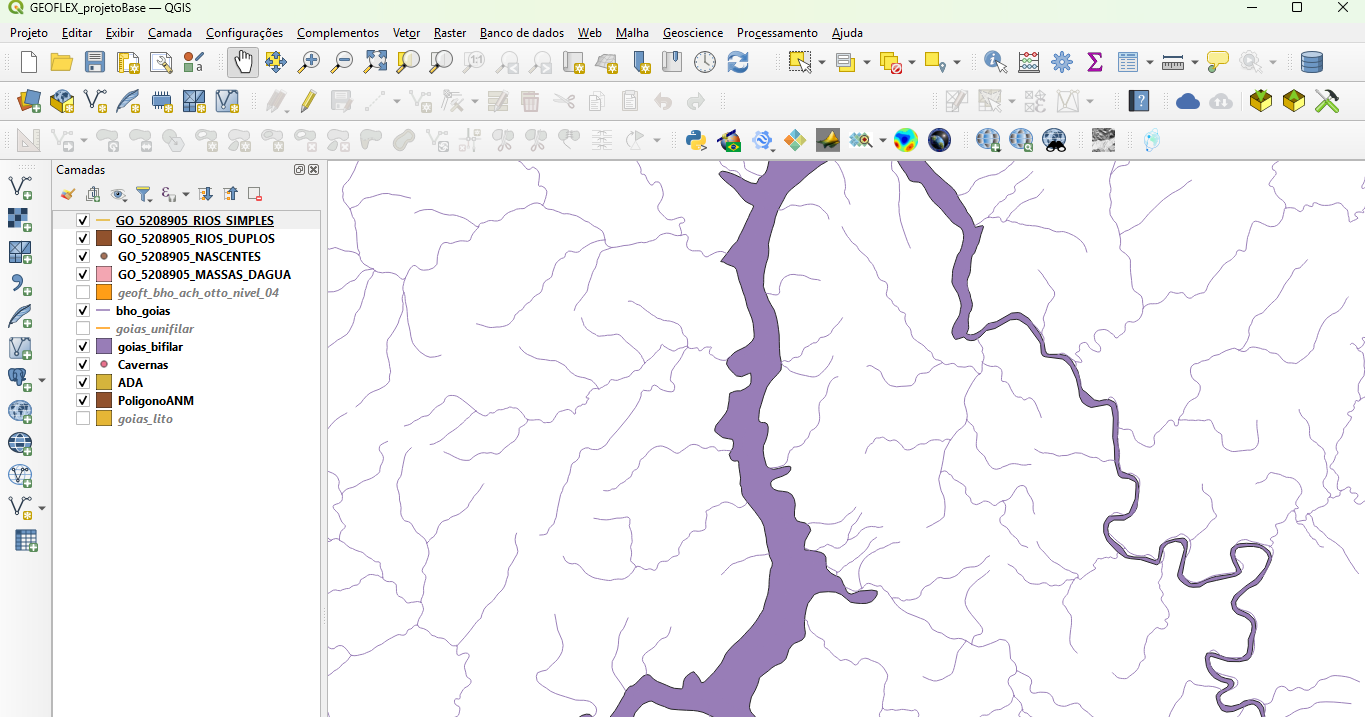This screenshot has width=1365, height=717.
Task: Click the Save Project floppy disk icon
Action: click(95, 62)
